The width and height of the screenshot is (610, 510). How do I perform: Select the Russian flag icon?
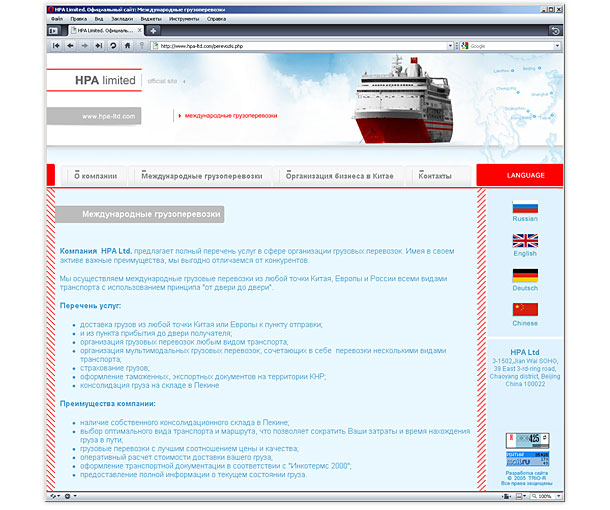[x=525, y=207]
